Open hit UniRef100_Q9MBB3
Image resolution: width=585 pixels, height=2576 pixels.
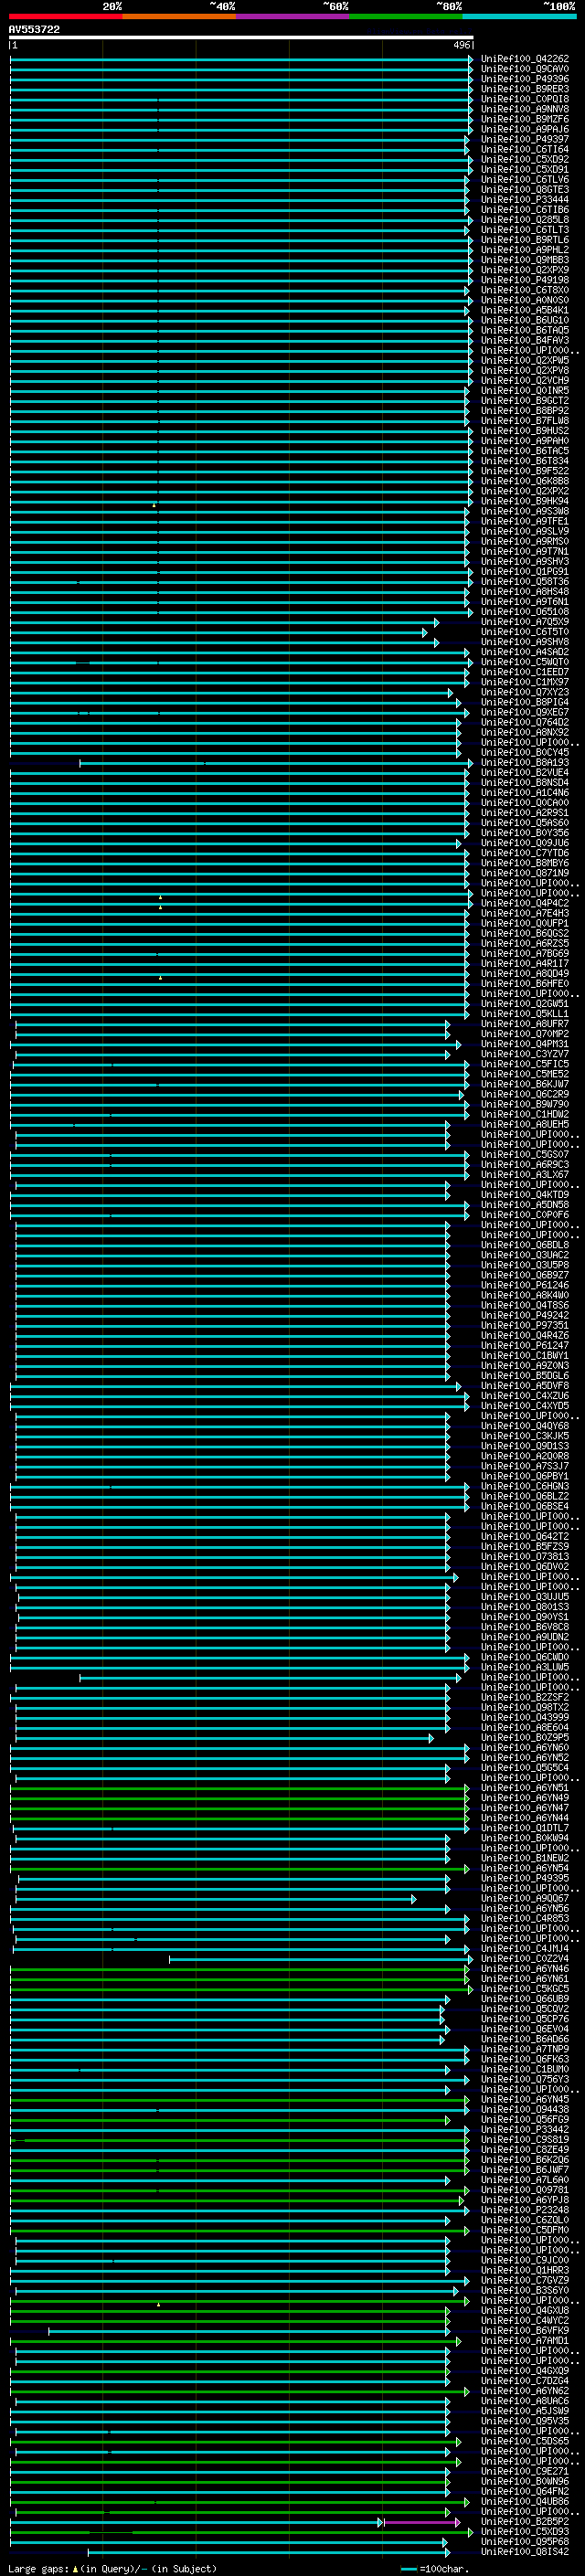tap(524, 260)
